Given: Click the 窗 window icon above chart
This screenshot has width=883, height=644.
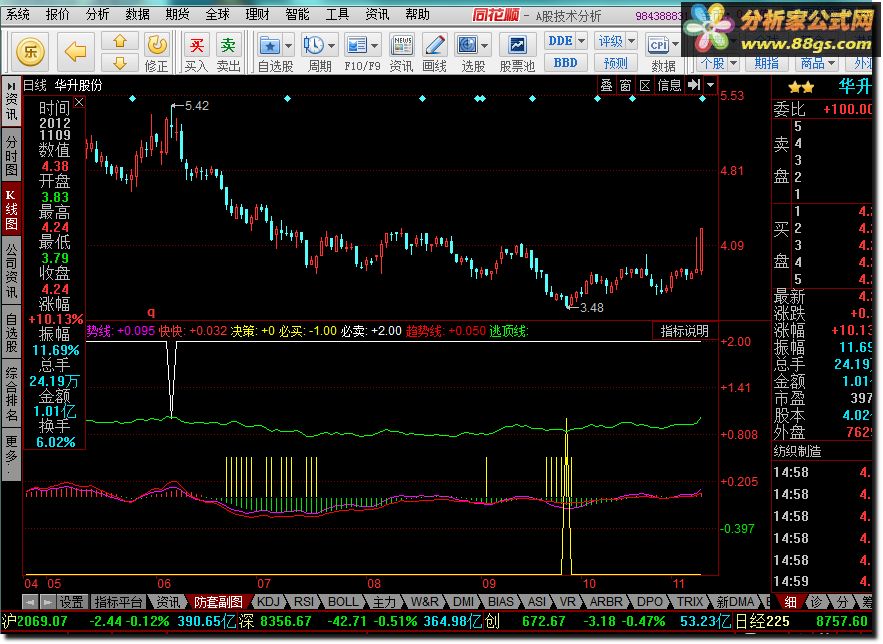Looking at the screenshot, I should 625,86.
